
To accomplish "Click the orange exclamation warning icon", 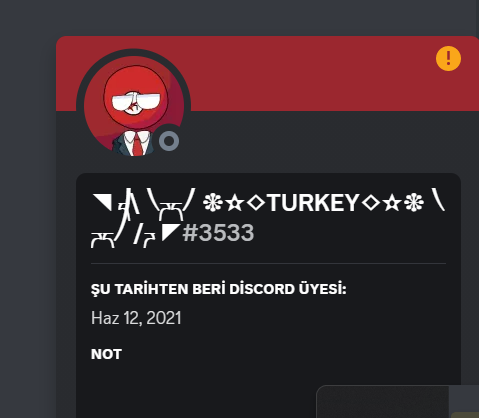I will click(448, 58).
